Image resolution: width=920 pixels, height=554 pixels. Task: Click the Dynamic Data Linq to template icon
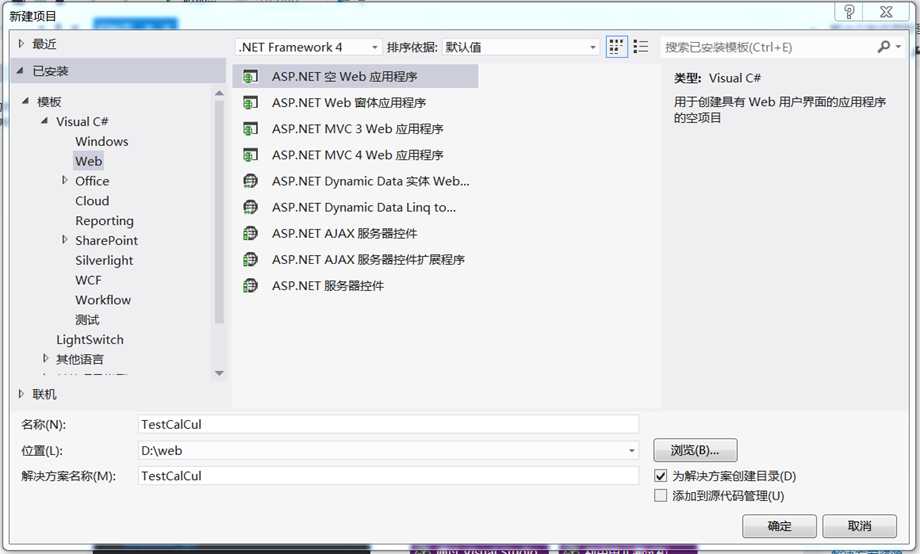251,207
